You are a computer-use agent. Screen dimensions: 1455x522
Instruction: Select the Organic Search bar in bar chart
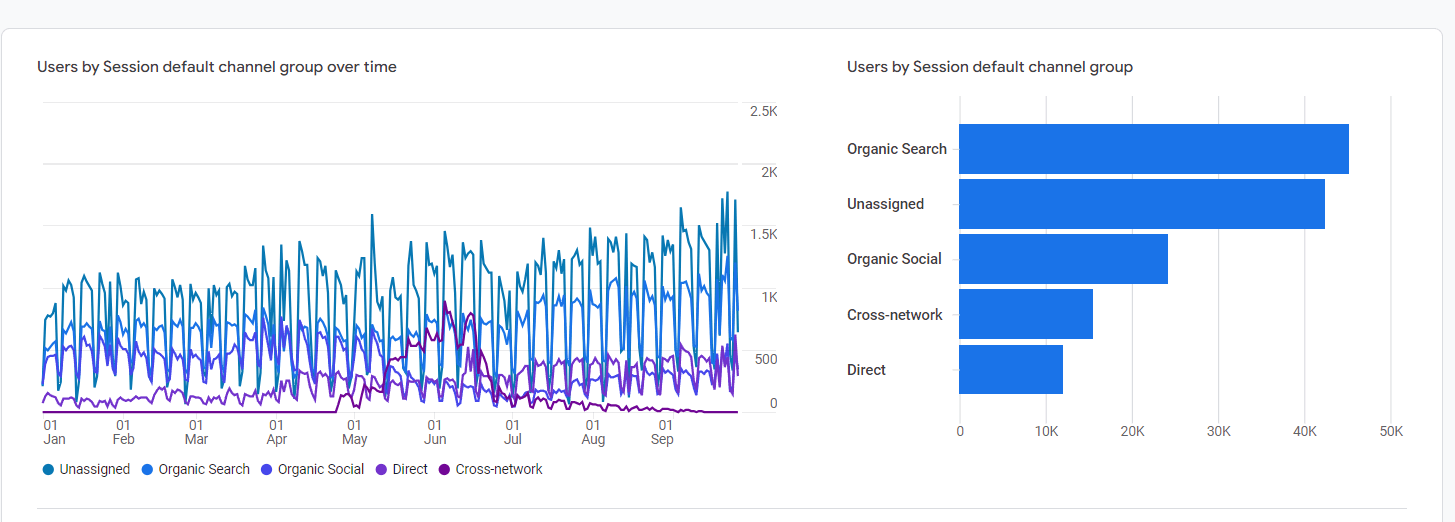point(1153,149)
